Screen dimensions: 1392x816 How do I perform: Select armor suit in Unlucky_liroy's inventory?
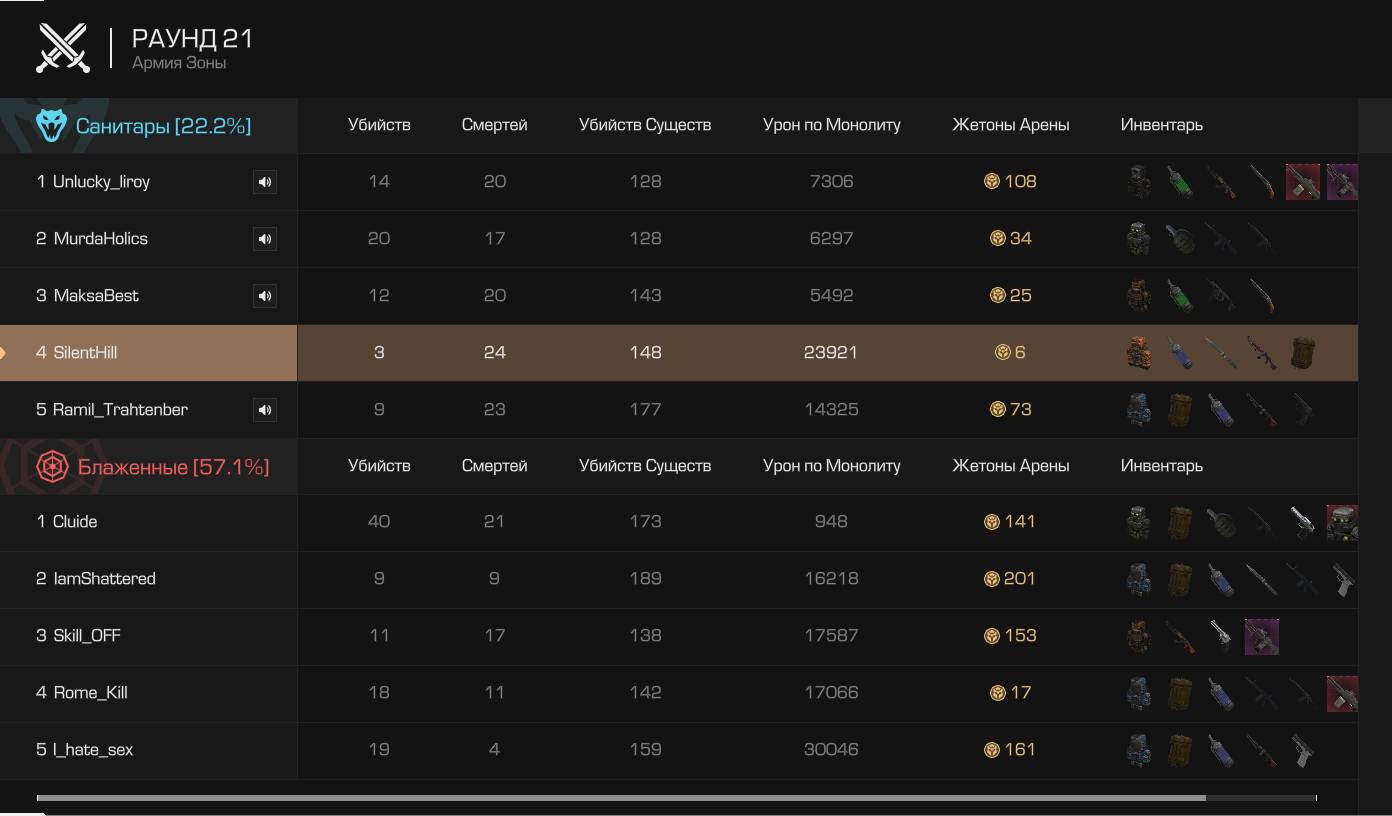click(1138, 182)
